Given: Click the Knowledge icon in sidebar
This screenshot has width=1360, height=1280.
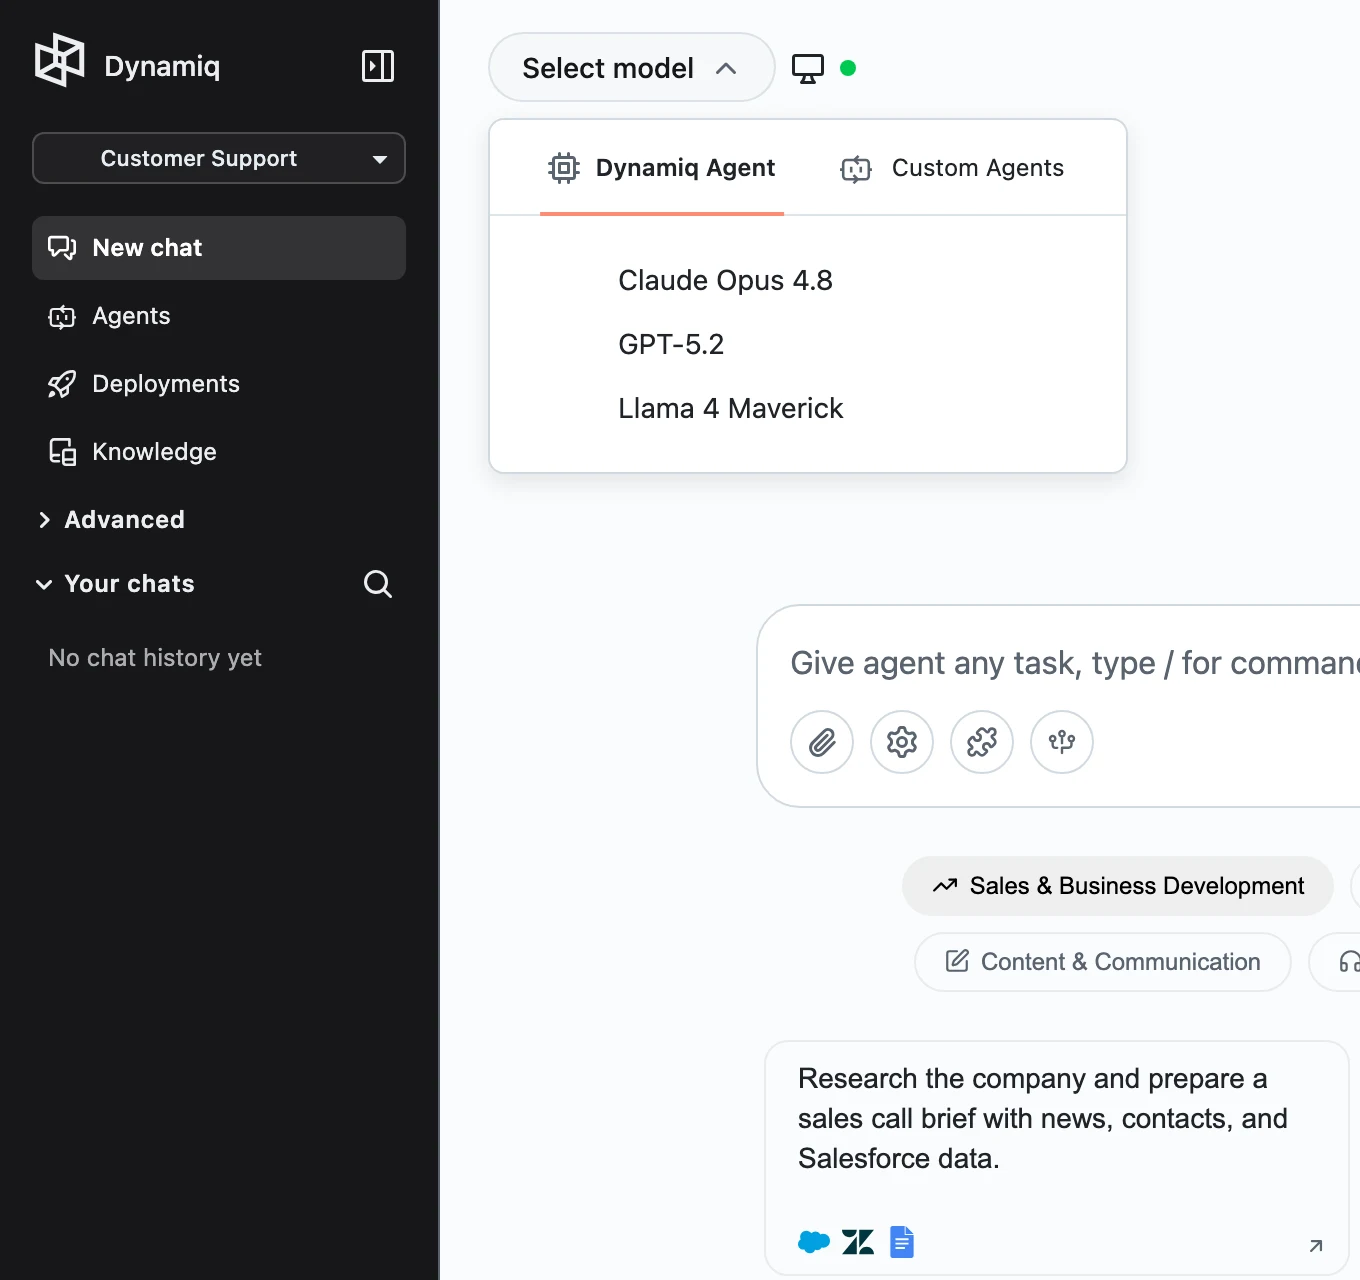Looking at the screenshot, I should [62, 452].
